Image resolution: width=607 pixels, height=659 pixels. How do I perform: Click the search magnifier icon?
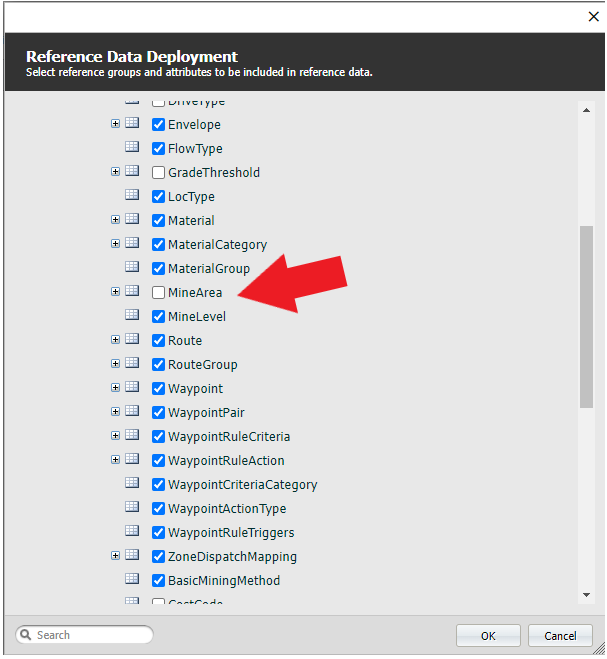[27, 635]
